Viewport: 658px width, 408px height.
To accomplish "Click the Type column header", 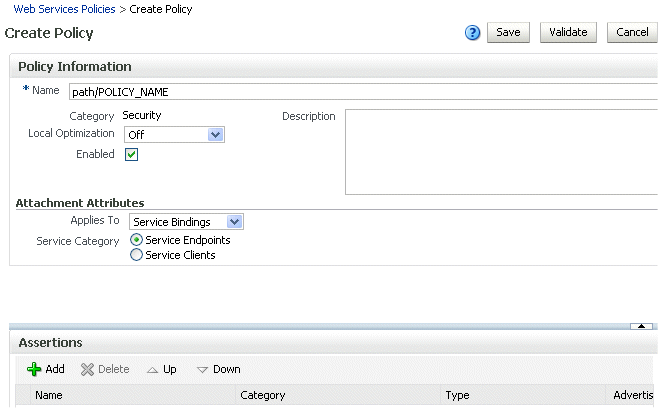I will (x=524, y=395).
